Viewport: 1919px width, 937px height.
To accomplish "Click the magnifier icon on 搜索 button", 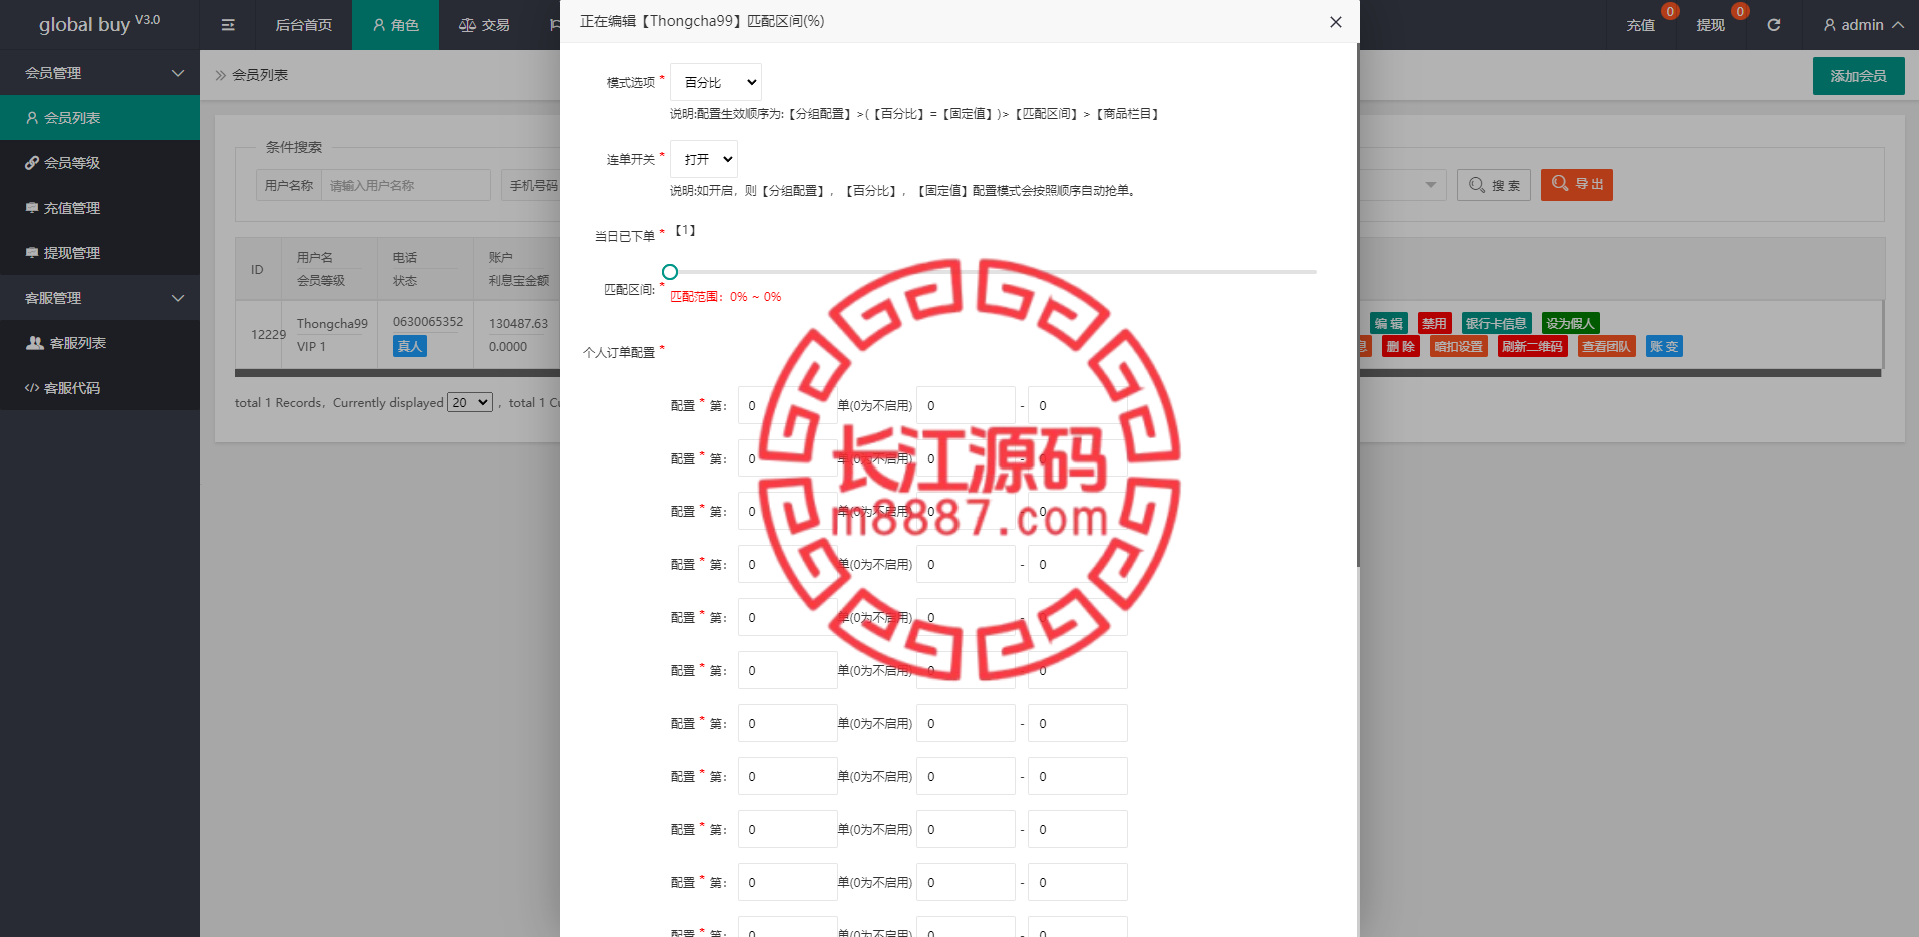I will point(1477,185).
